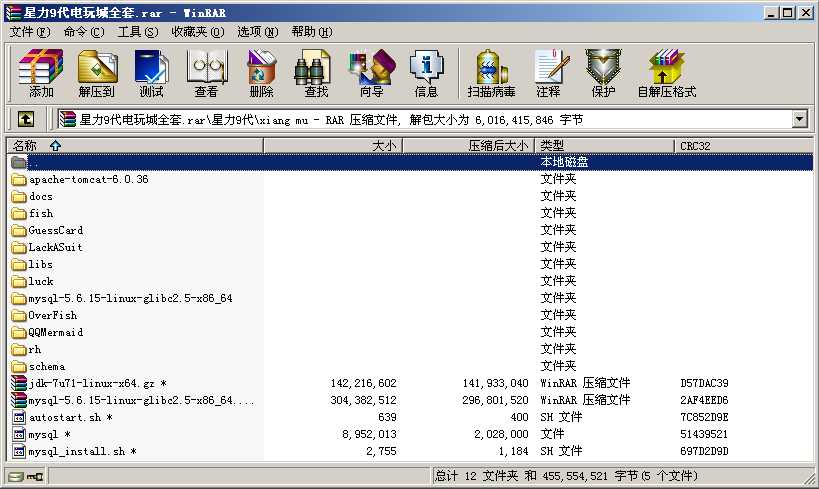The width and height of the screenshot is (819, 489).
Task: Open the 文件(F) menu
Action: (x=30, y=32)
